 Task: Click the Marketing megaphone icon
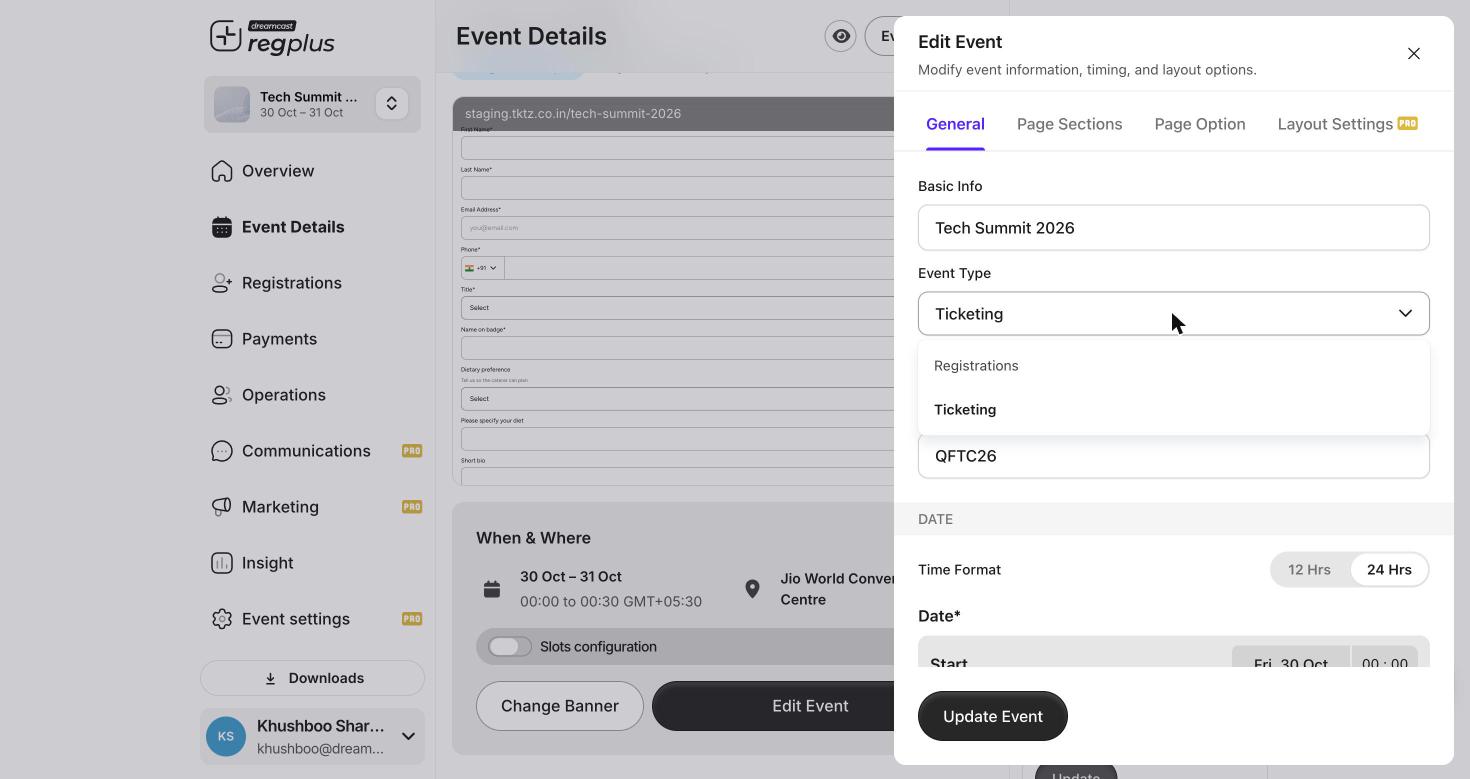[x=222, y=507]
